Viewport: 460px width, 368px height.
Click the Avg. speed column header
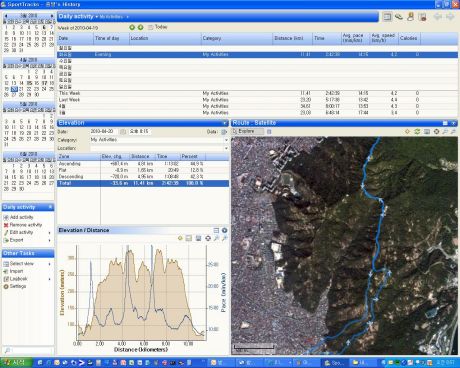click(384, 38)
